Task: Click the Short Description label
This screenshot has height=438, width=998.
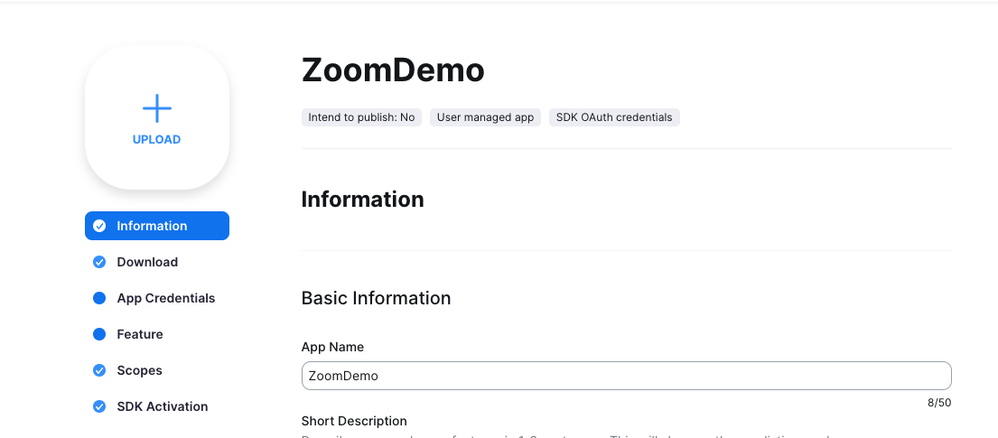Action: tap(354, 421)
